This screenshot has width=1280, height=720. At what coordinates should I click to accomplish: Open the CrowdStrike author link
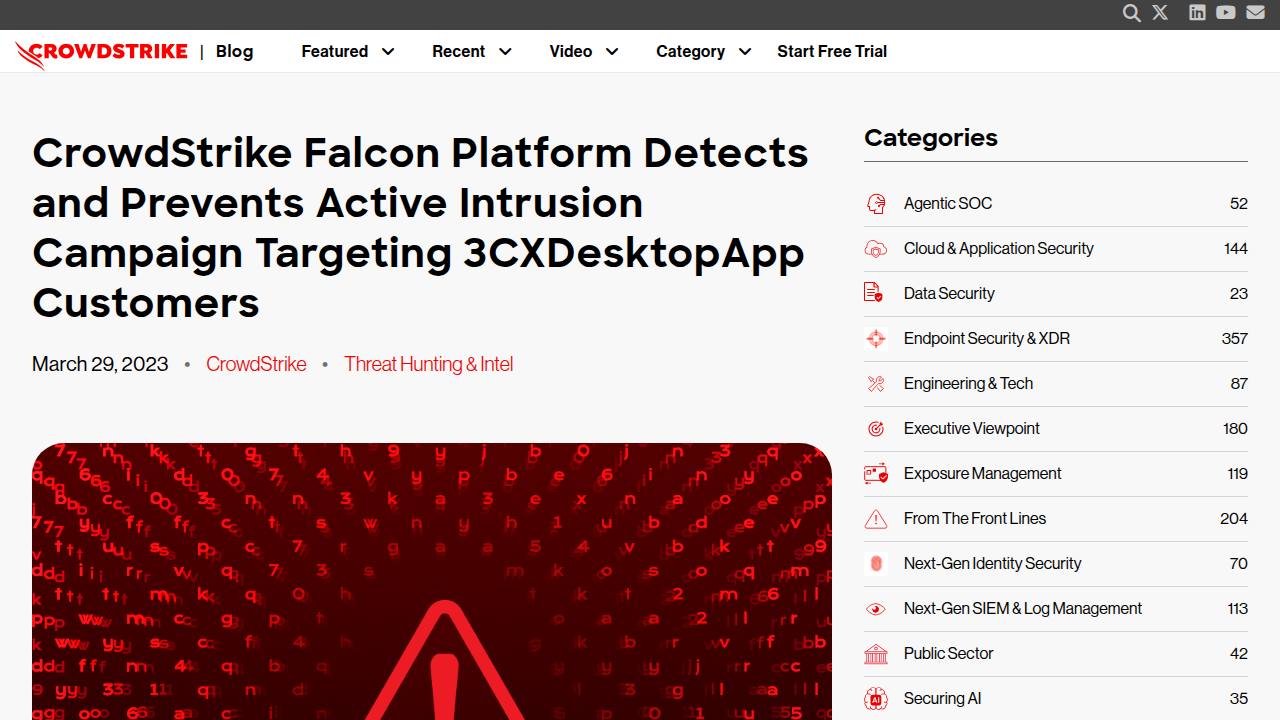(x=256, y=364)
